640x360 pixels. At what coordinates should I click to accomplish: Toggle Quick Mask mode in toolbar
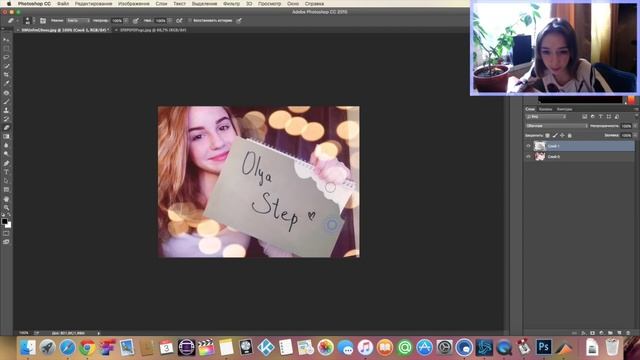pyautogui.click(x=6, y=233)
